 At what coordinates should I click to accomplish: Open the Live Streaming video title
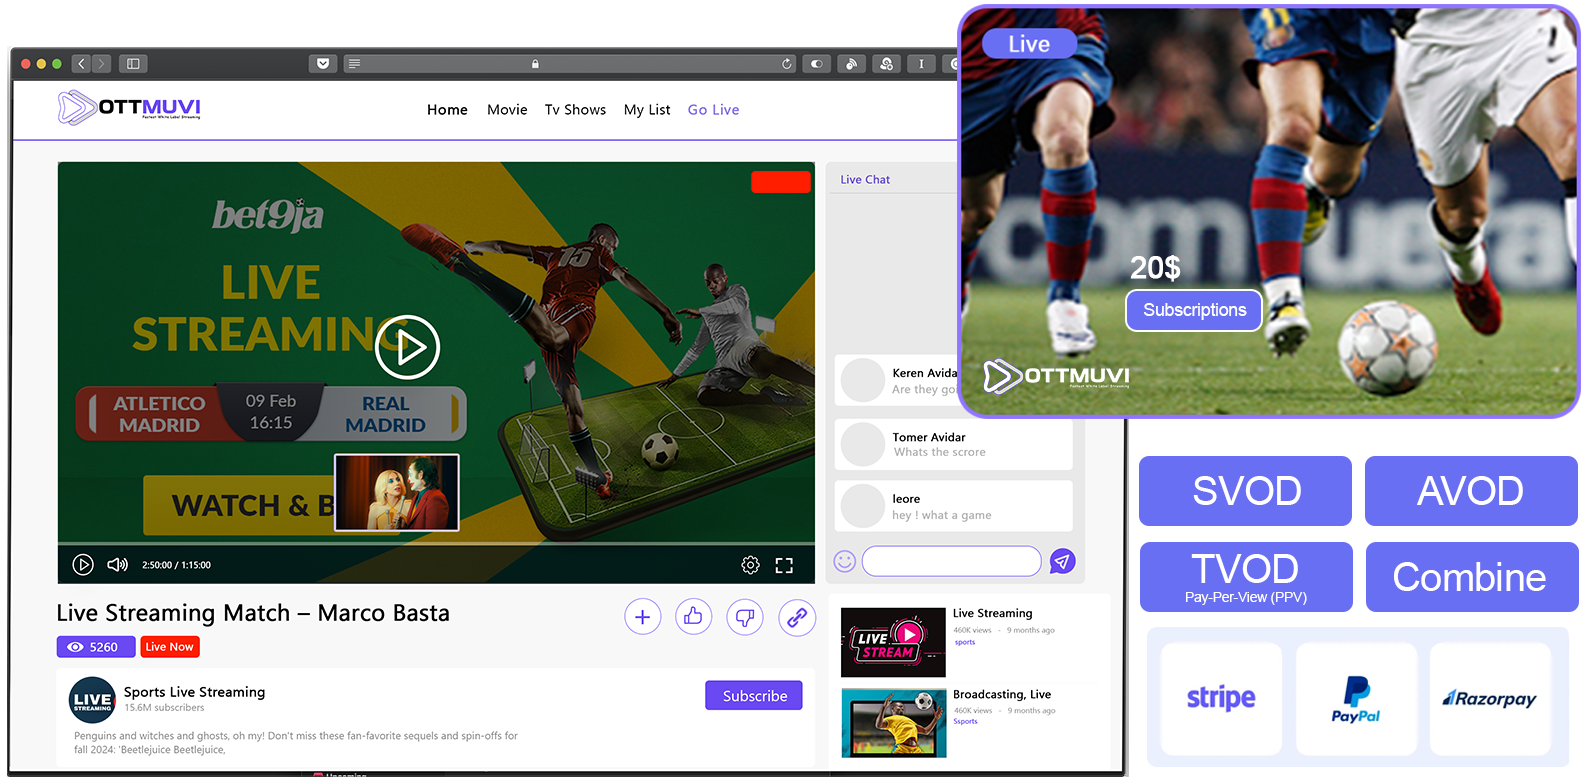[992, 613]
